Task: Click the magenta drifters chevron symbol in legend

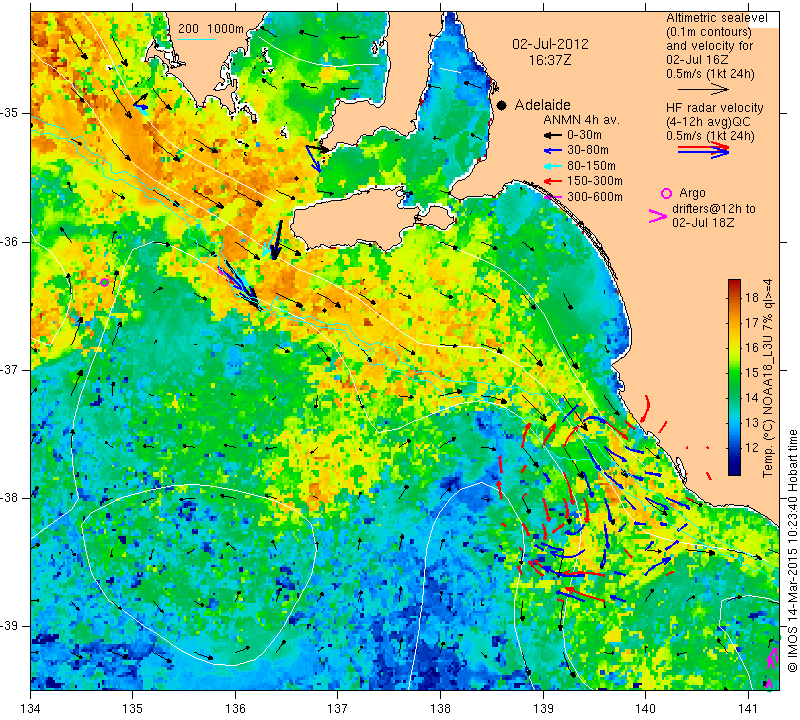Action: tap(658, 216)
